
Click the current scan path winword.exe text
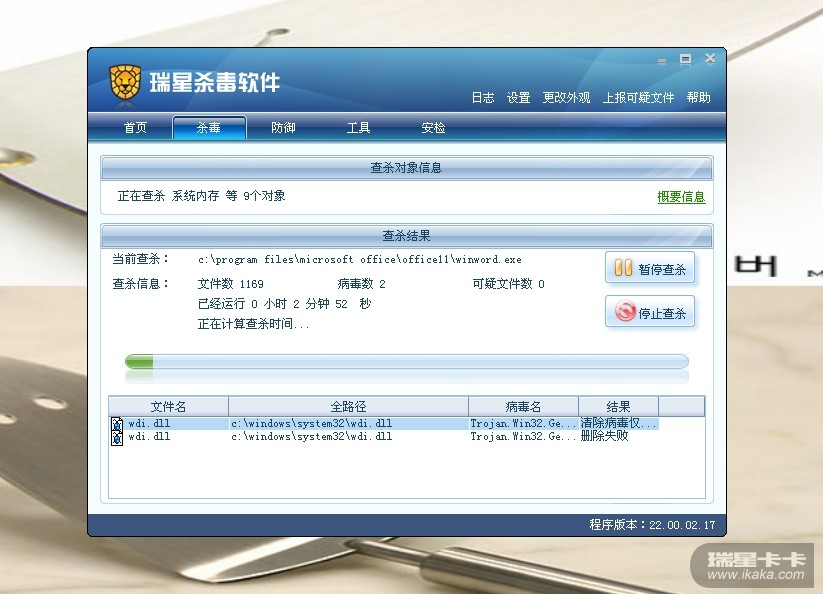(x=360, y=260)
